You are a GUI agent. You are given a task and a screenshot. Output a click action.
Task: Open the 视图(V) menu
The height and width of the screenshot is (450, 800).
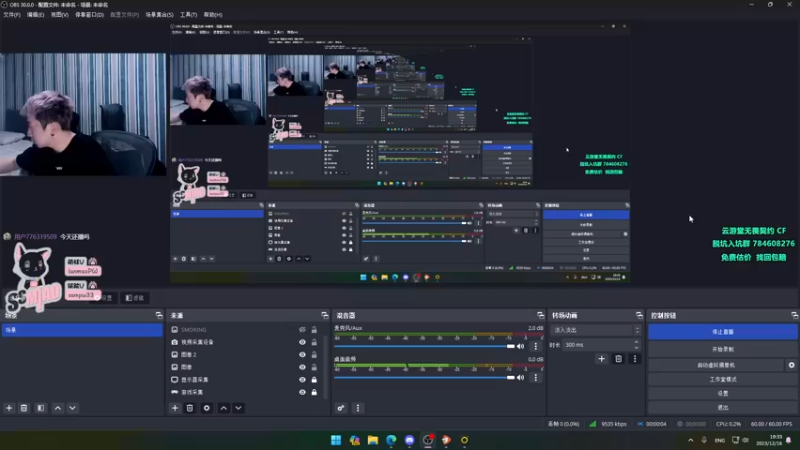pos(59,15)
